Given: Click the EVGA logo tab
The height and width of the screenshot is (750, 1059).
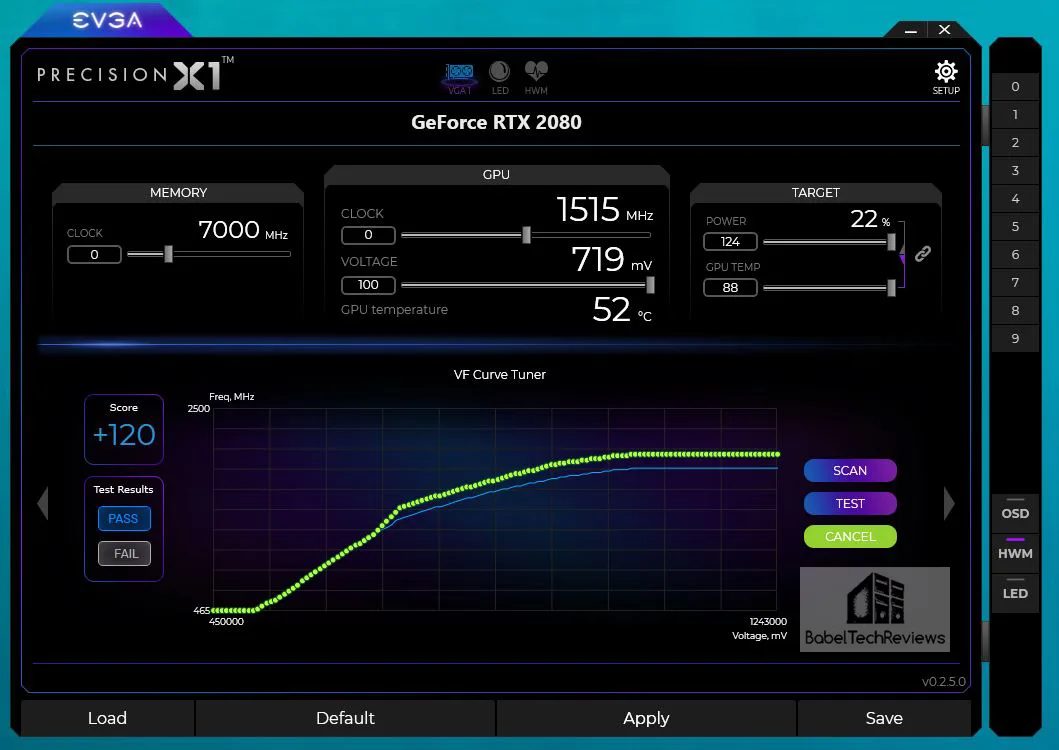Looking at the screenshot, I should click(x=107, y=20).
